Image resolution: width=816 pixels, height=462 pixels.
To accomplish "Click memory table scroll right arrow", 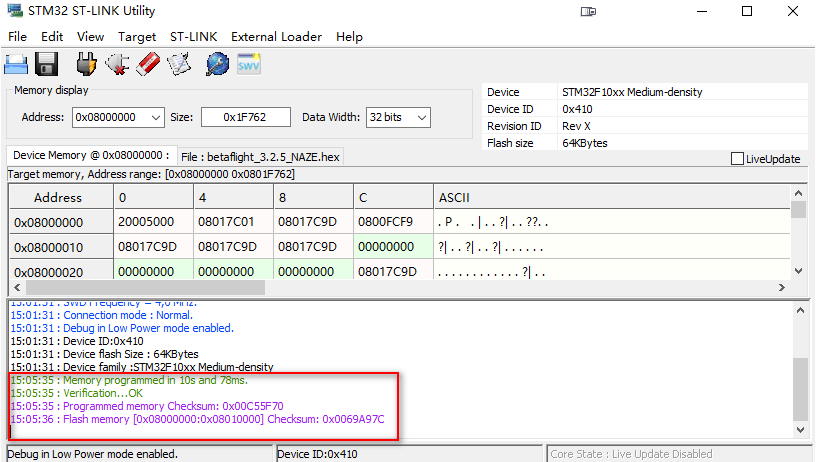I will point(782,287).
